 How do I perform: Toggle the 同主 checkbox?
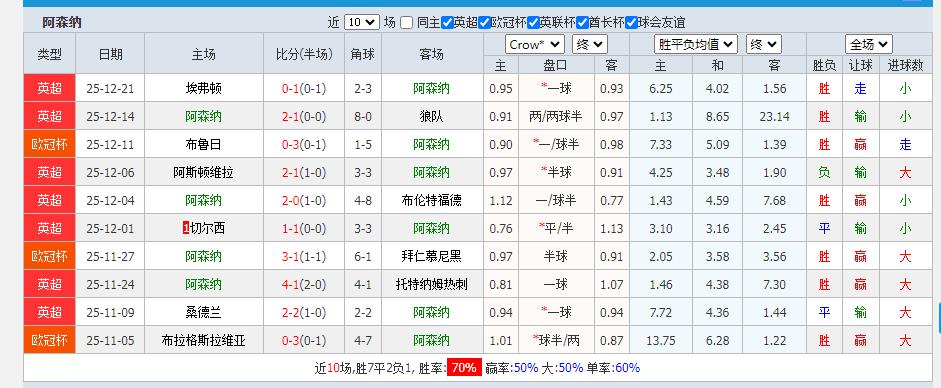tap(407, 23)
